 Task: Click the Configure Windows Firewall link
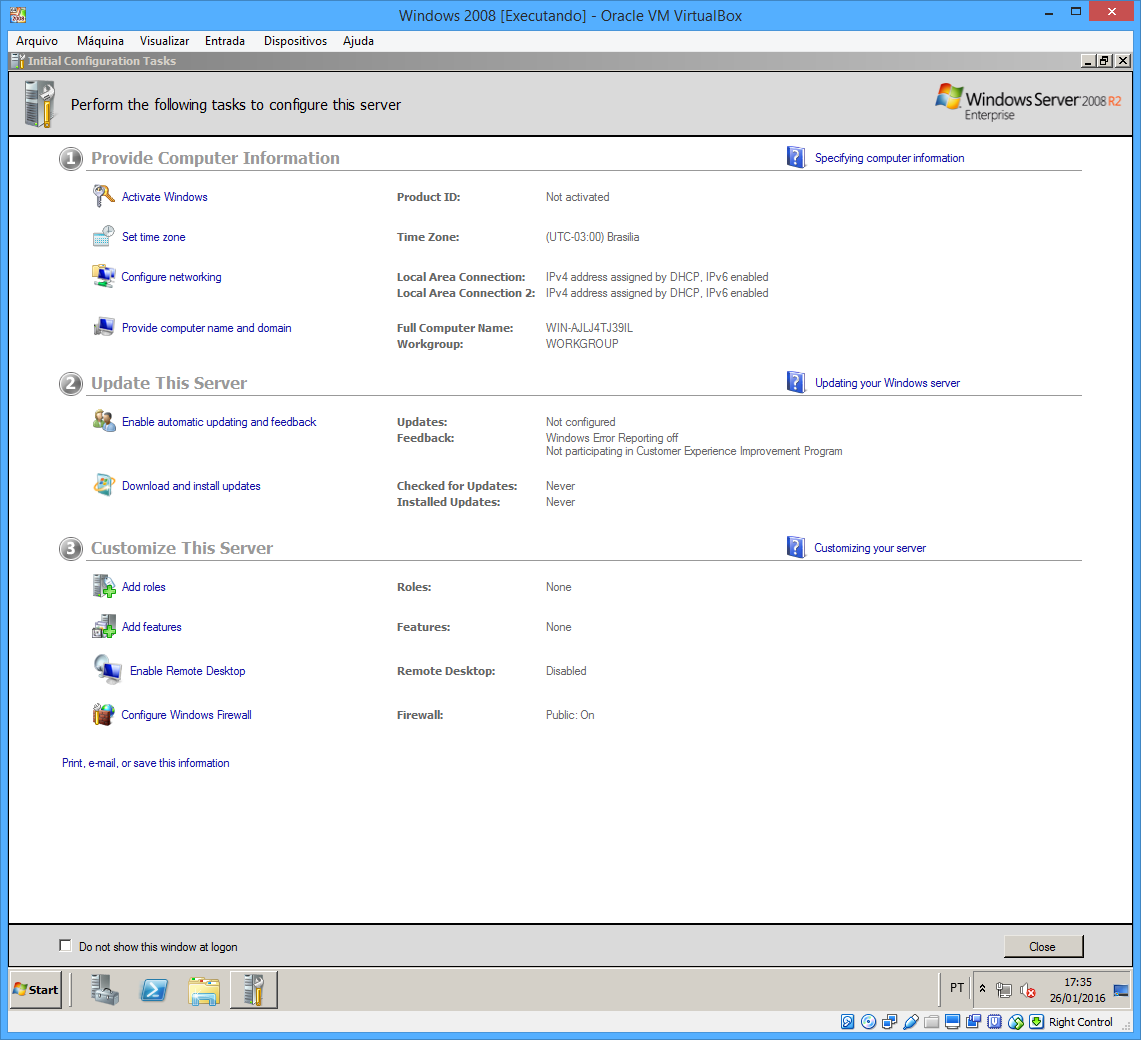click(186, 715)
